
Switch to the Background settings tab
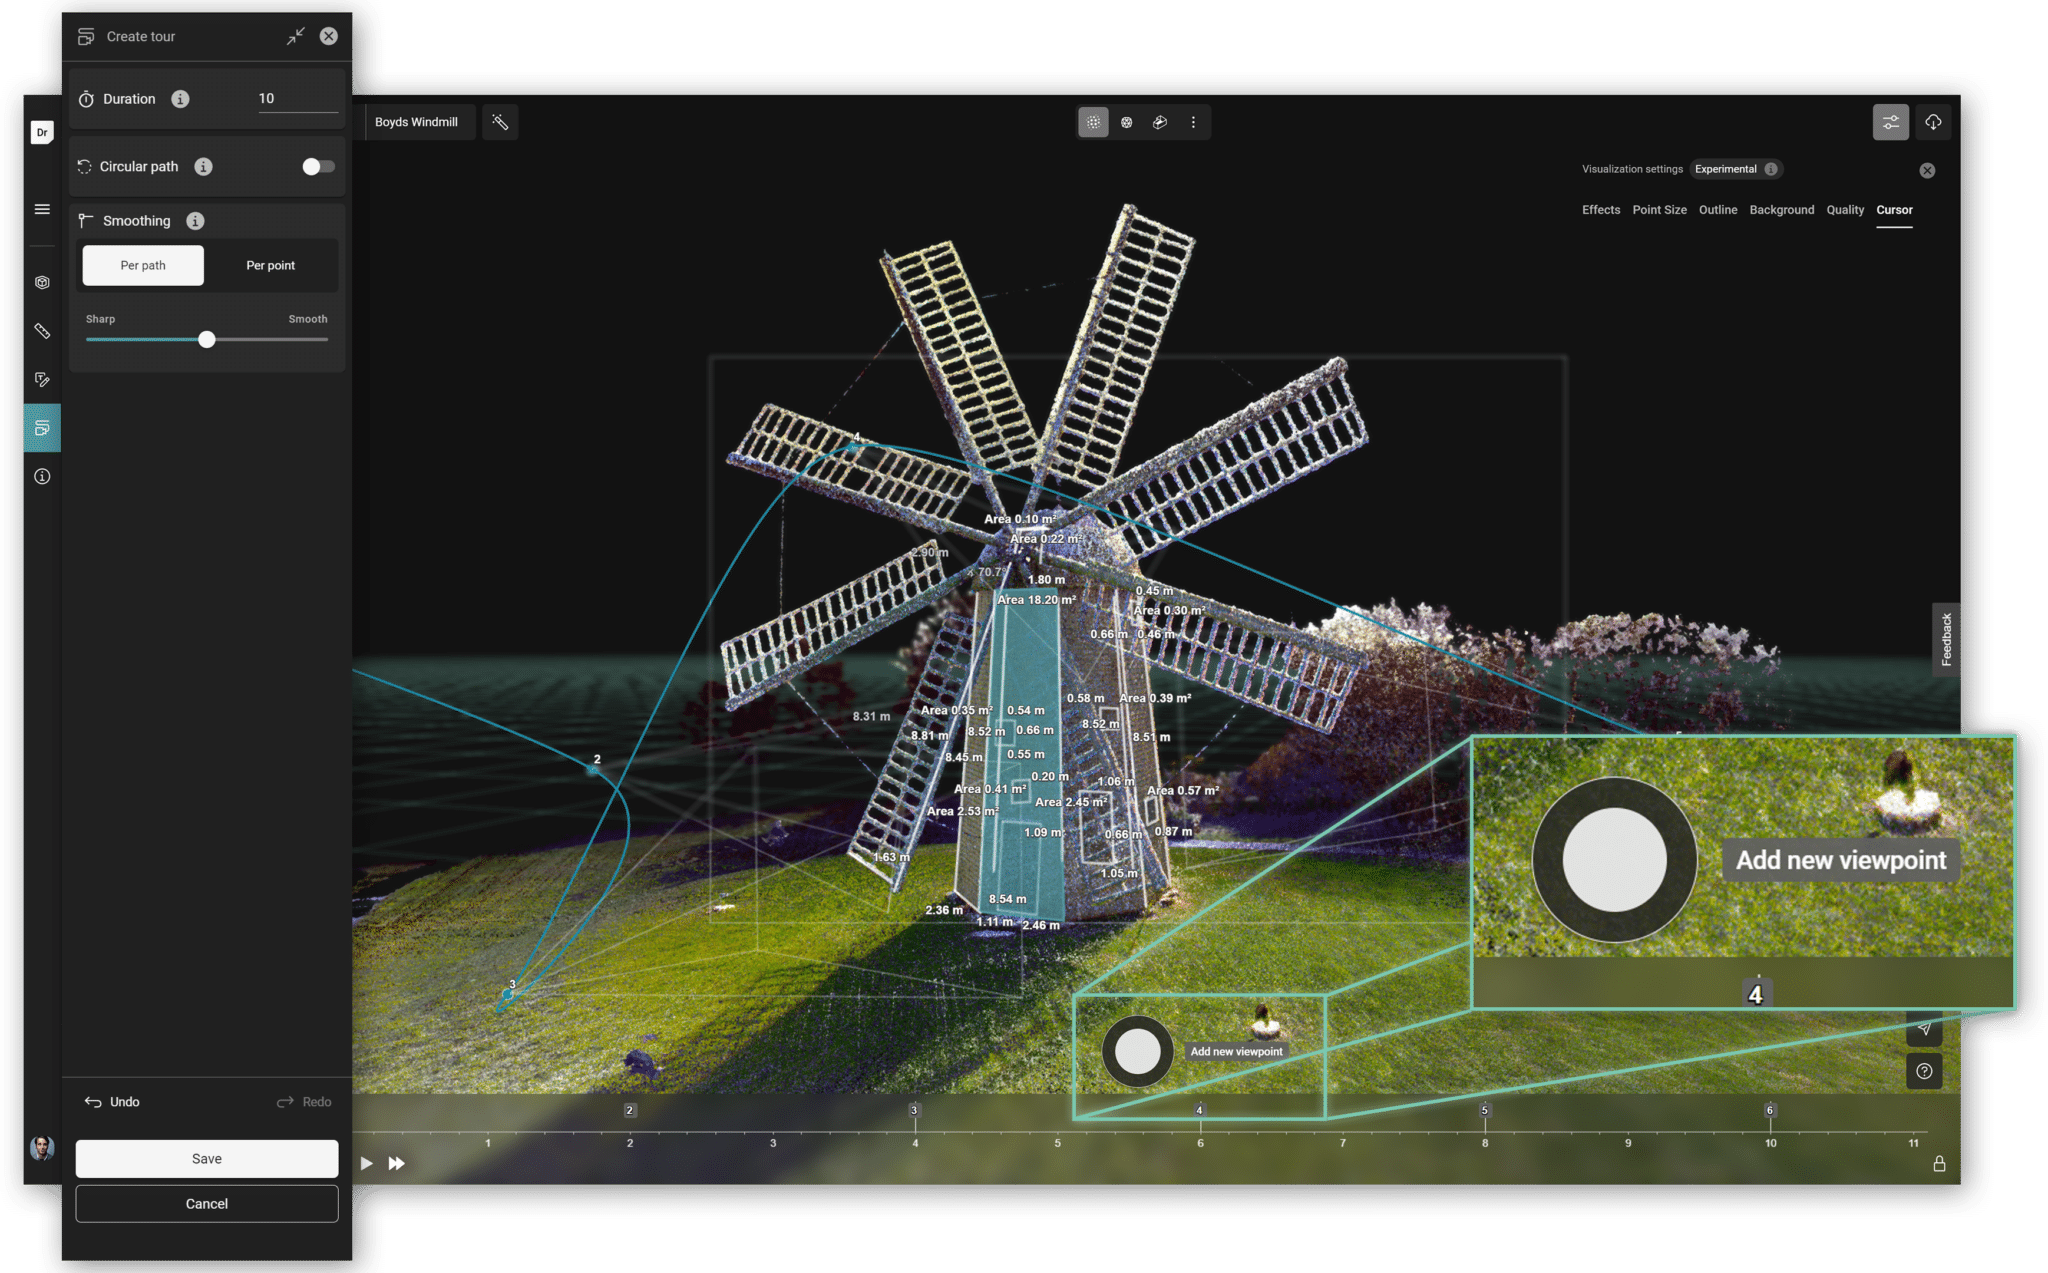click(x=1782, y=210)
